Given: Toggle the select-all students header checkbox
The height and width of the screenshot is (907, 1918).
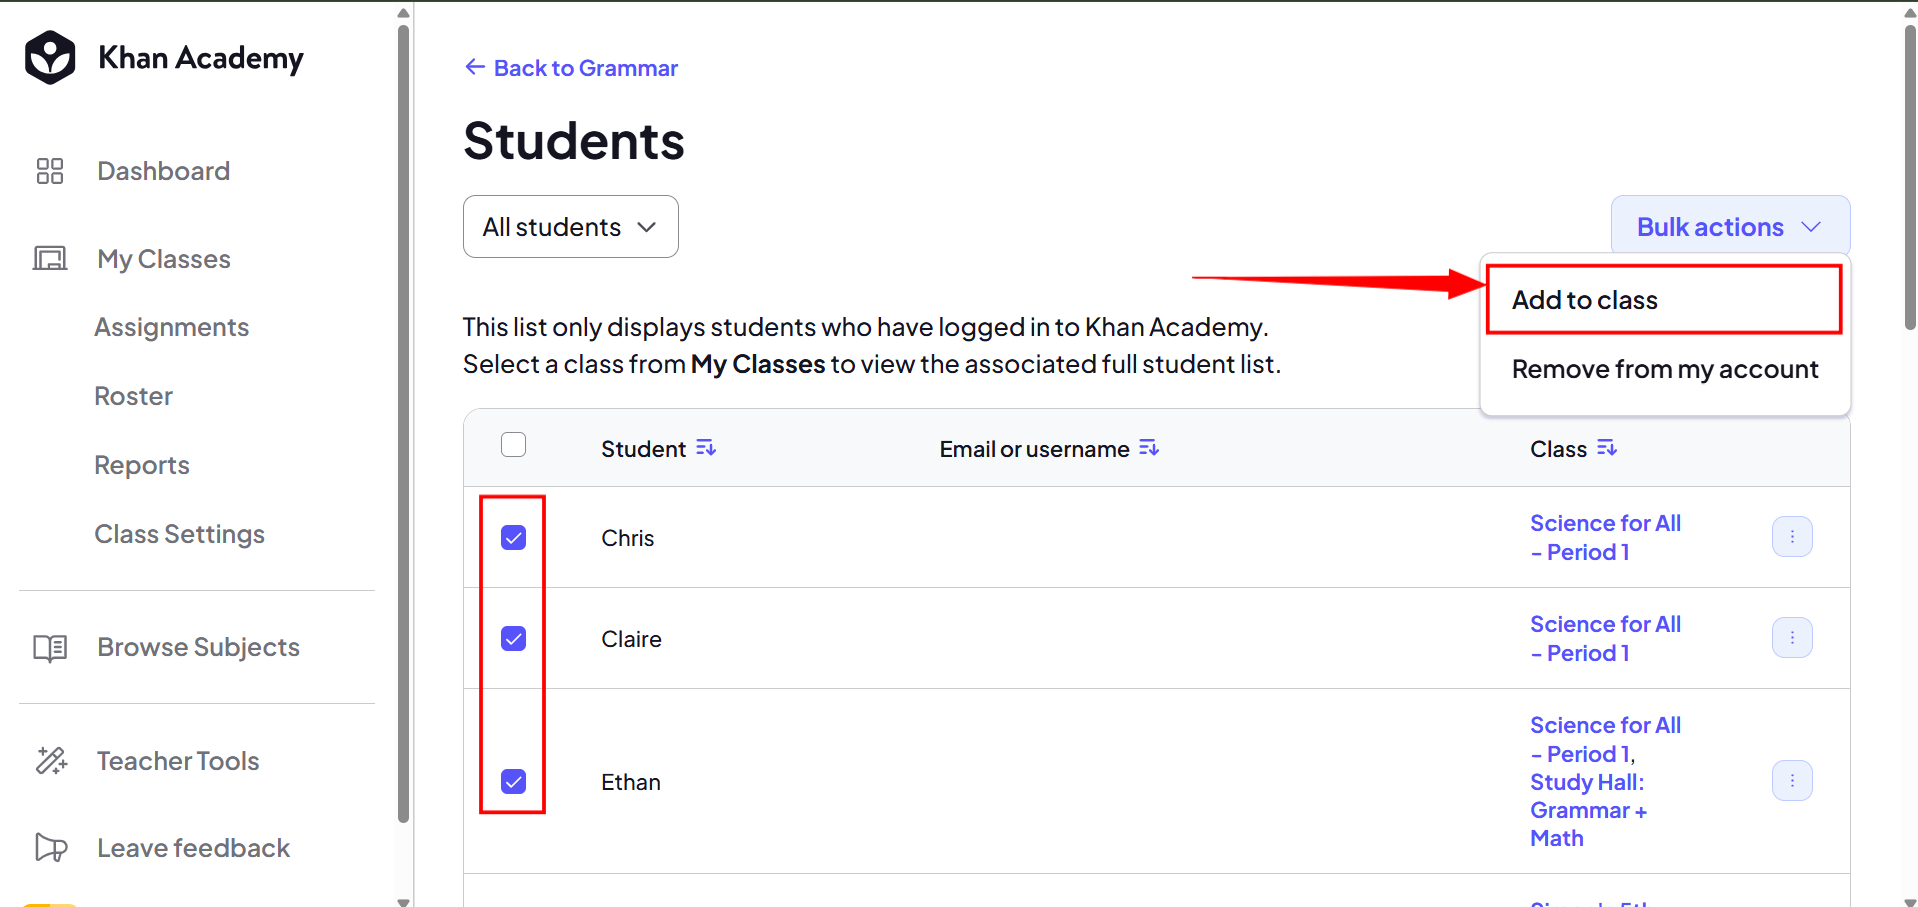Looking at the screenshot, I should point(513,444).
